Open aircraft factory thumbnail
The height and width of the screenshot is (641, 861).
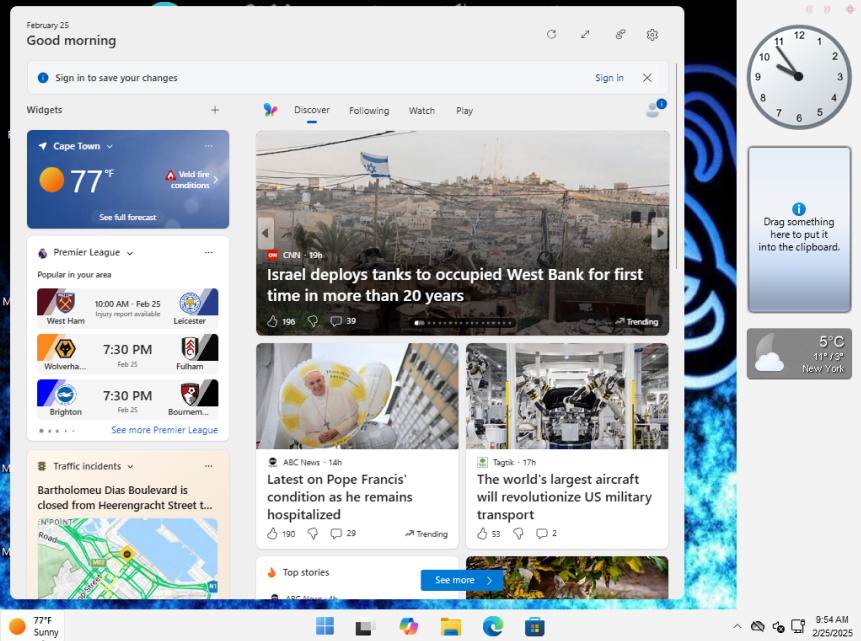pyautogui.click(x=567, y=396)
